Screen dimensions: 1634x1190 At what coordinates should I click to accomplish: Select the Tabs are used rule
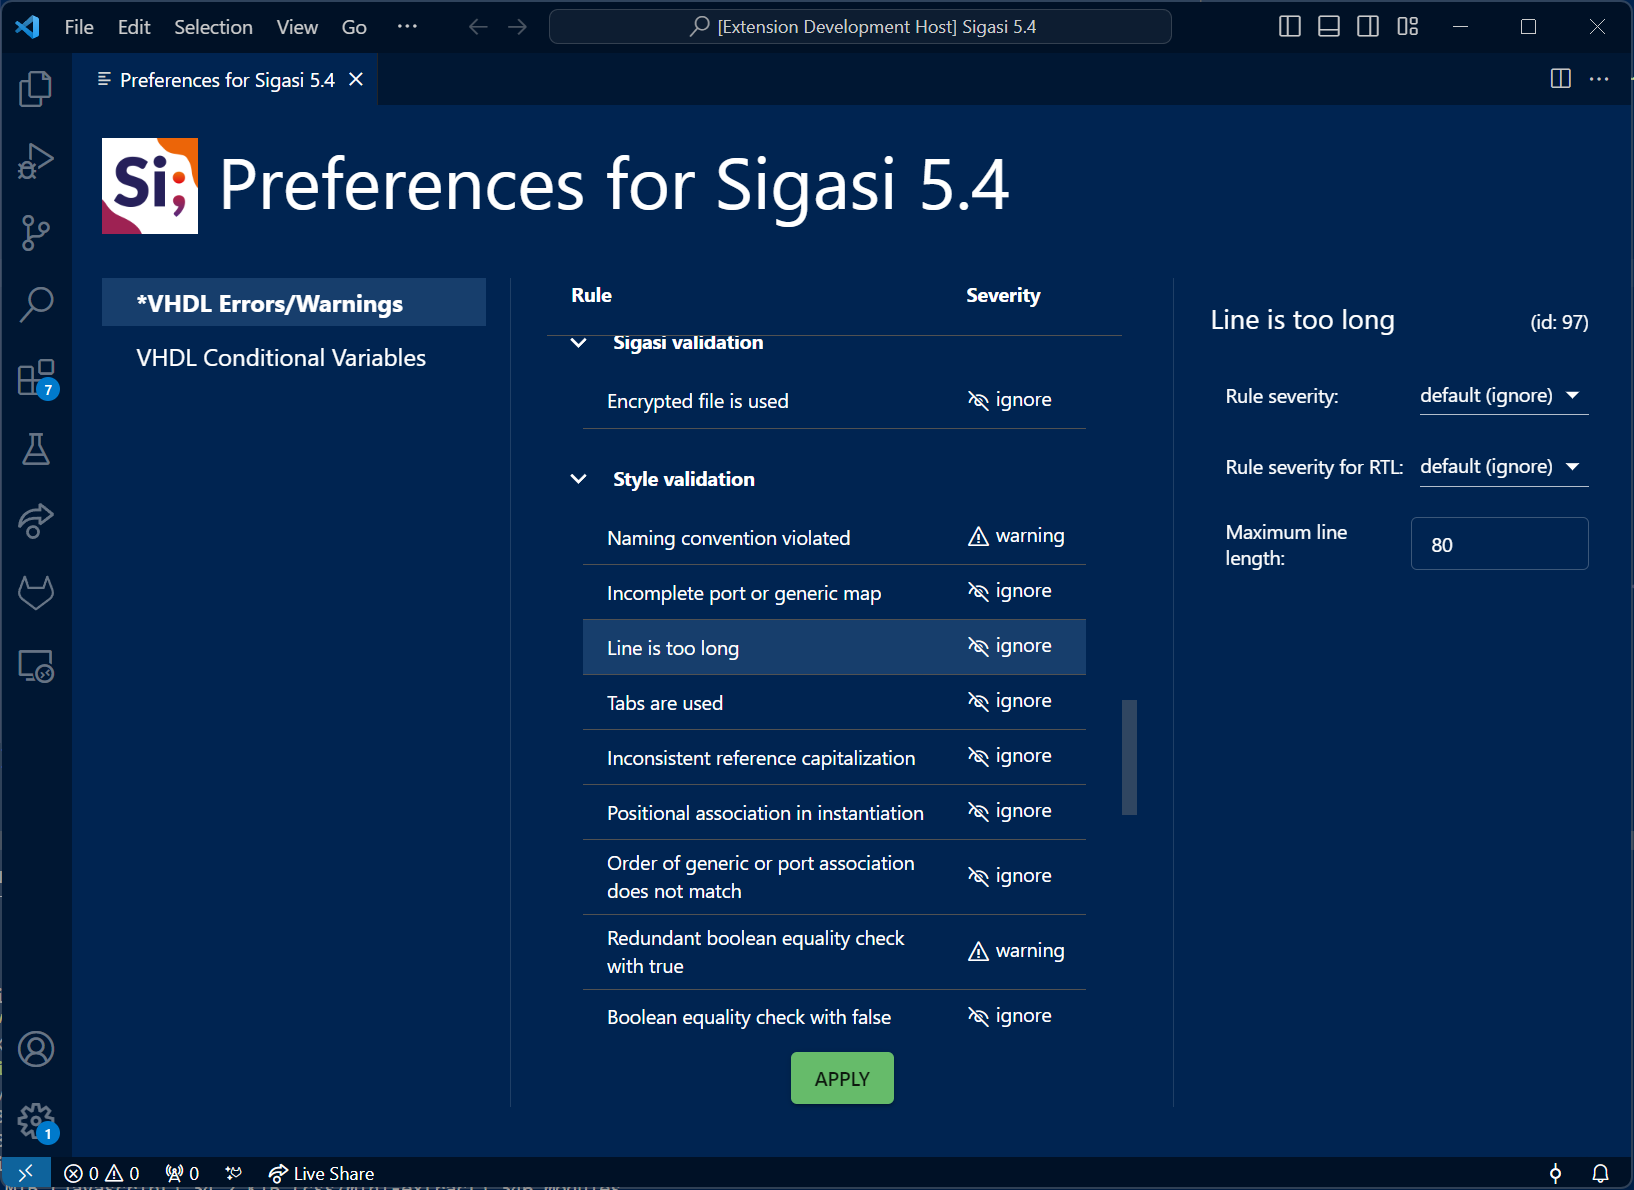tap(834, 702)
